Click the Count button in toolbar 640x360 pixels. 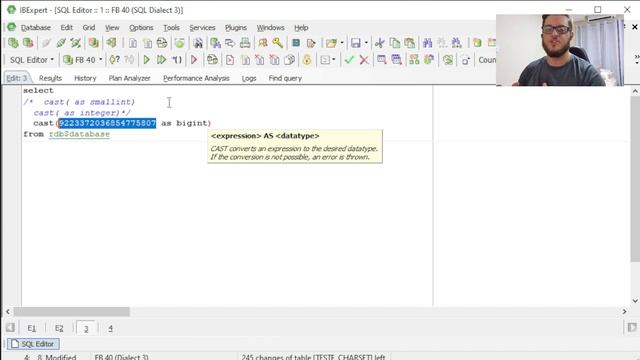coord(487,60)
